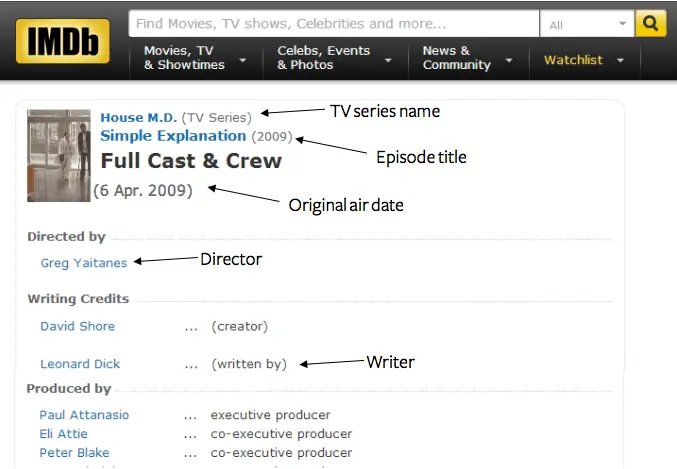This screenshot has height=469, width=677.
Task: Click director Greg Yaitanes
Action: [x=84, y=263]
